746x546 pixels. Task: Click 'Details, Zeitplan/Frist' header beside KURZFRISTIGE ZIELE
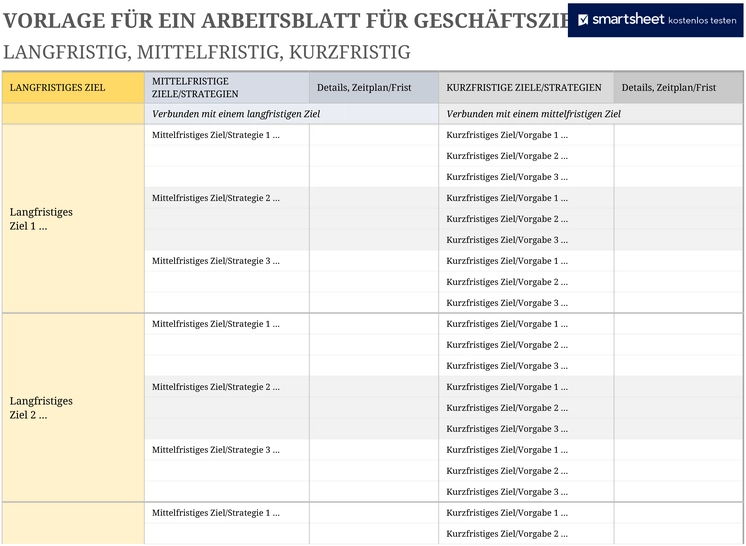[678, 88]
